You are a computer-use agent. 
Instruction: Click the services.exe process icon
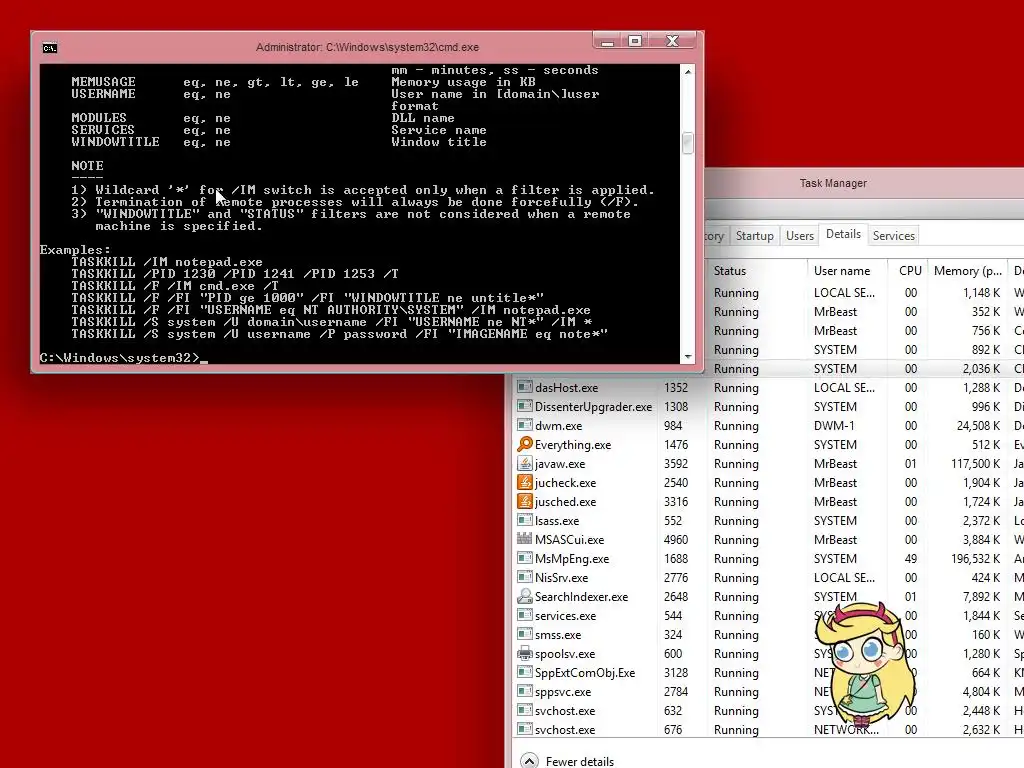point(524,615)
